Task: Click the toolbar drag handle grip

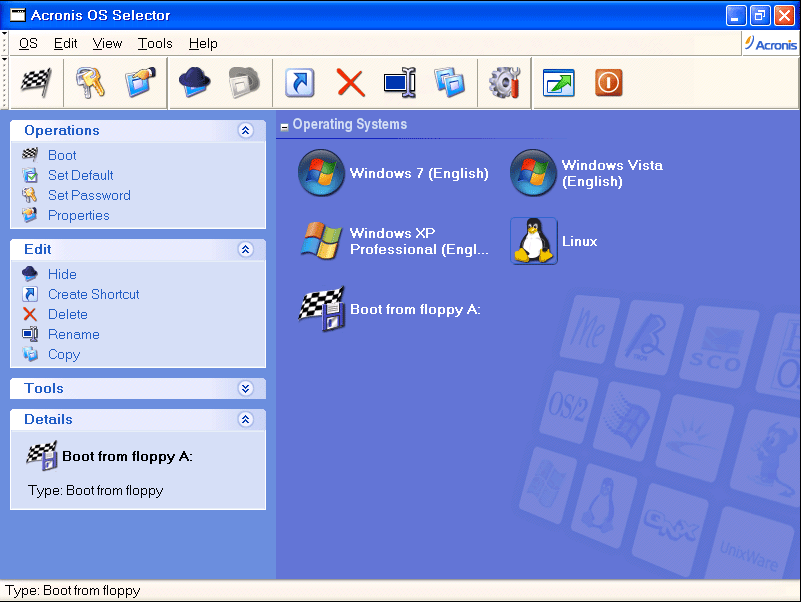Action: (x=5, y=82)
